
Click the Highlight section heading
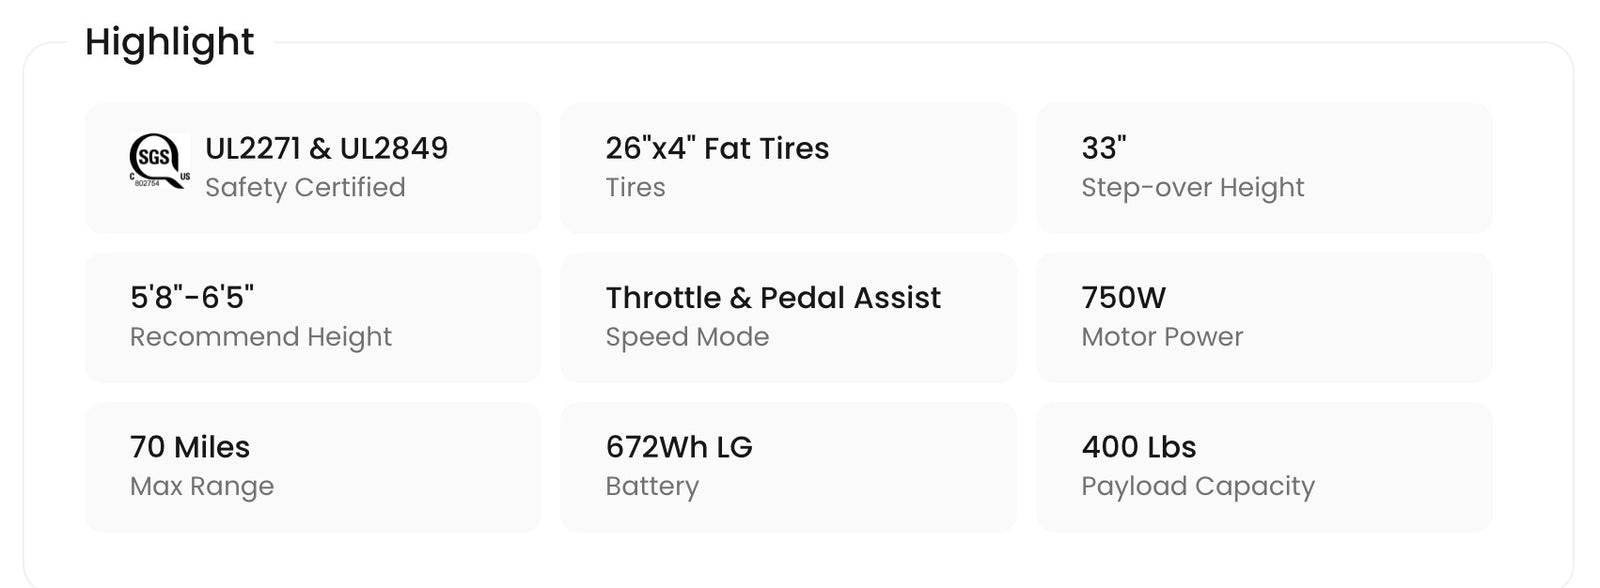click(169, 42)
